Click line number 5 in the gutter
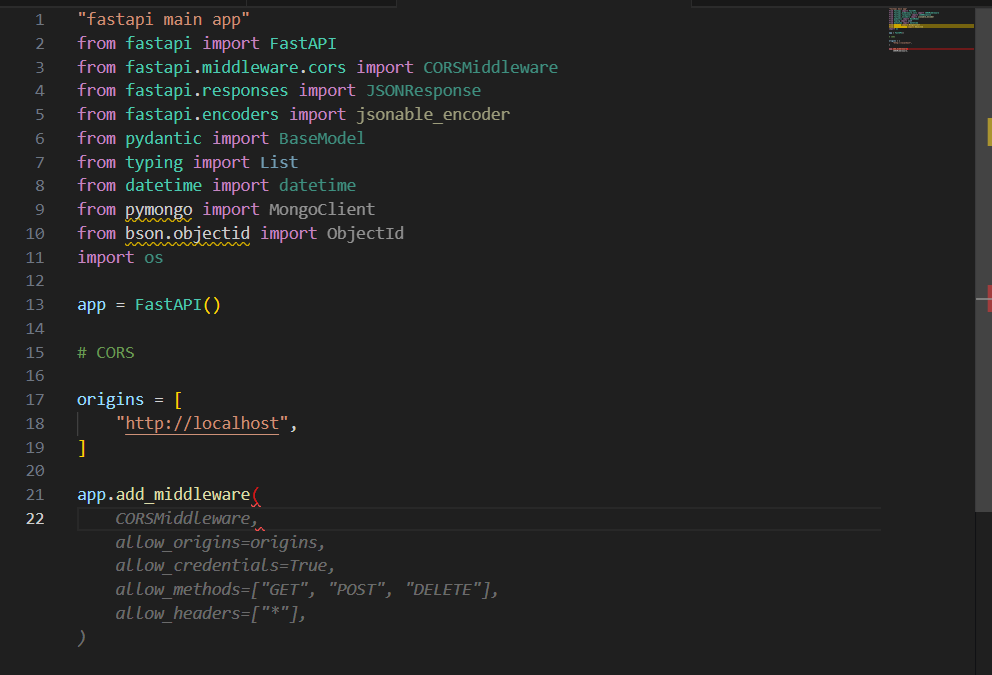The height and width of the screenshot is (675, 992). point(39,115)
